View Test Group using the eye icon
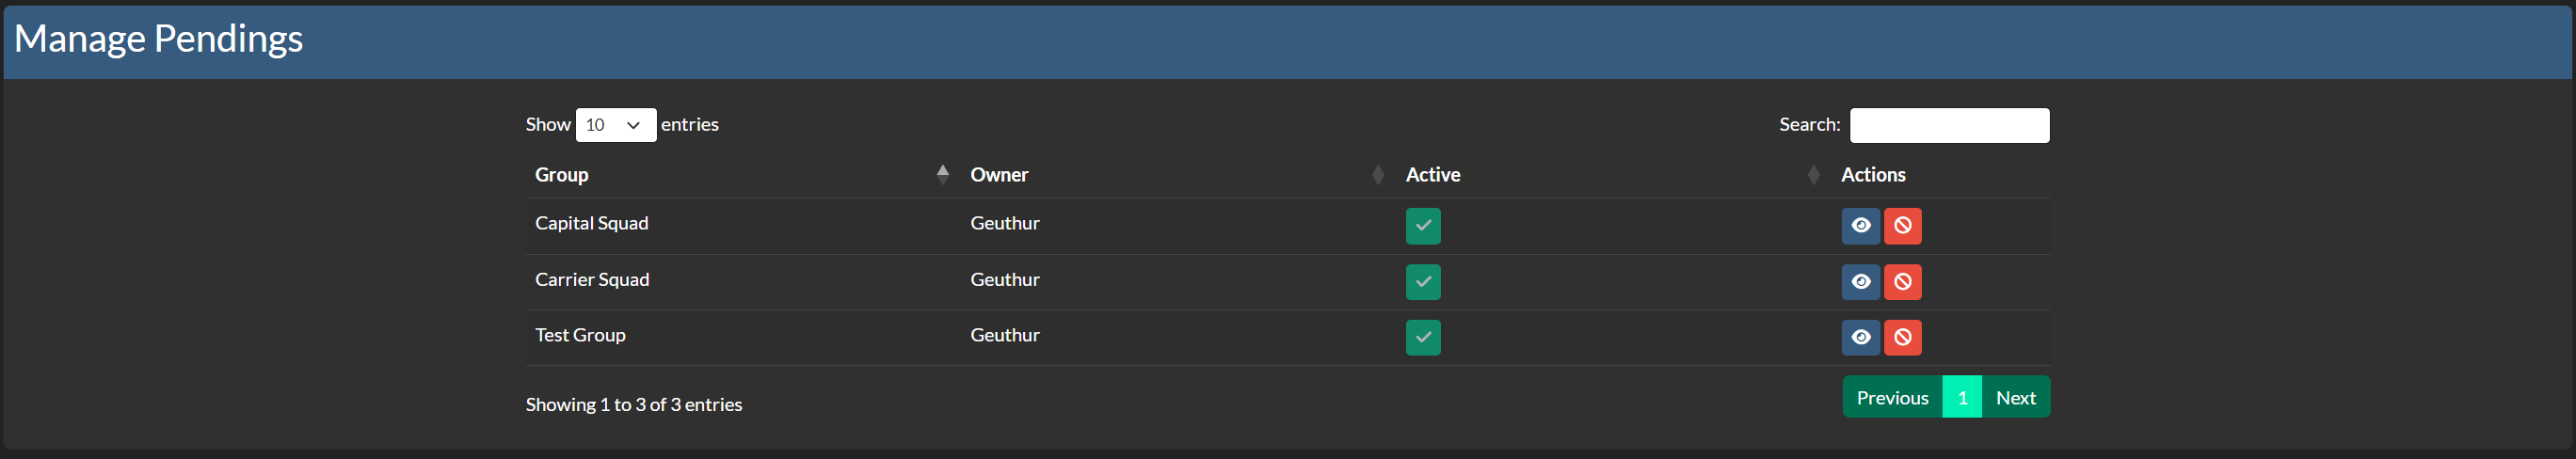The width and height of the screenshot is (2576, 459). (1860, 337)
